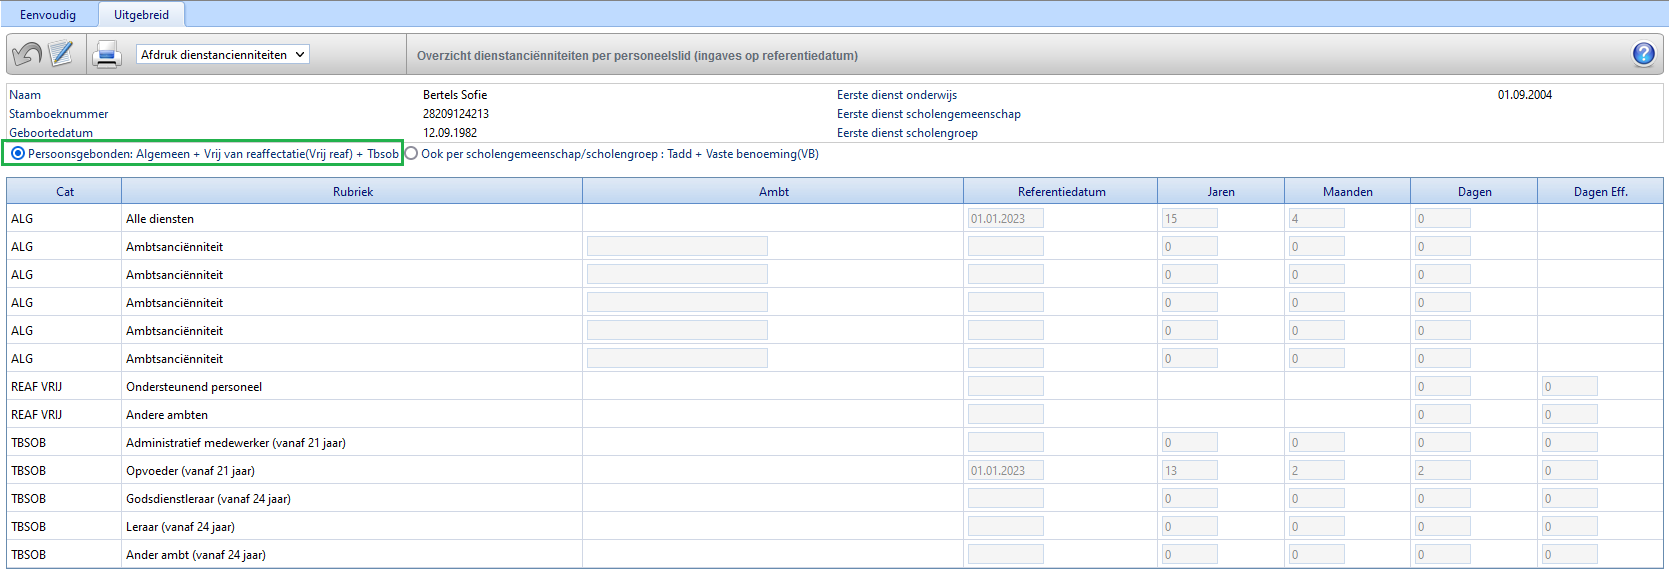Select Persoonsgebonden radio option
The height and width of the screenshot is (571, 1669).
pyautogui.click(x=18, y=153)
